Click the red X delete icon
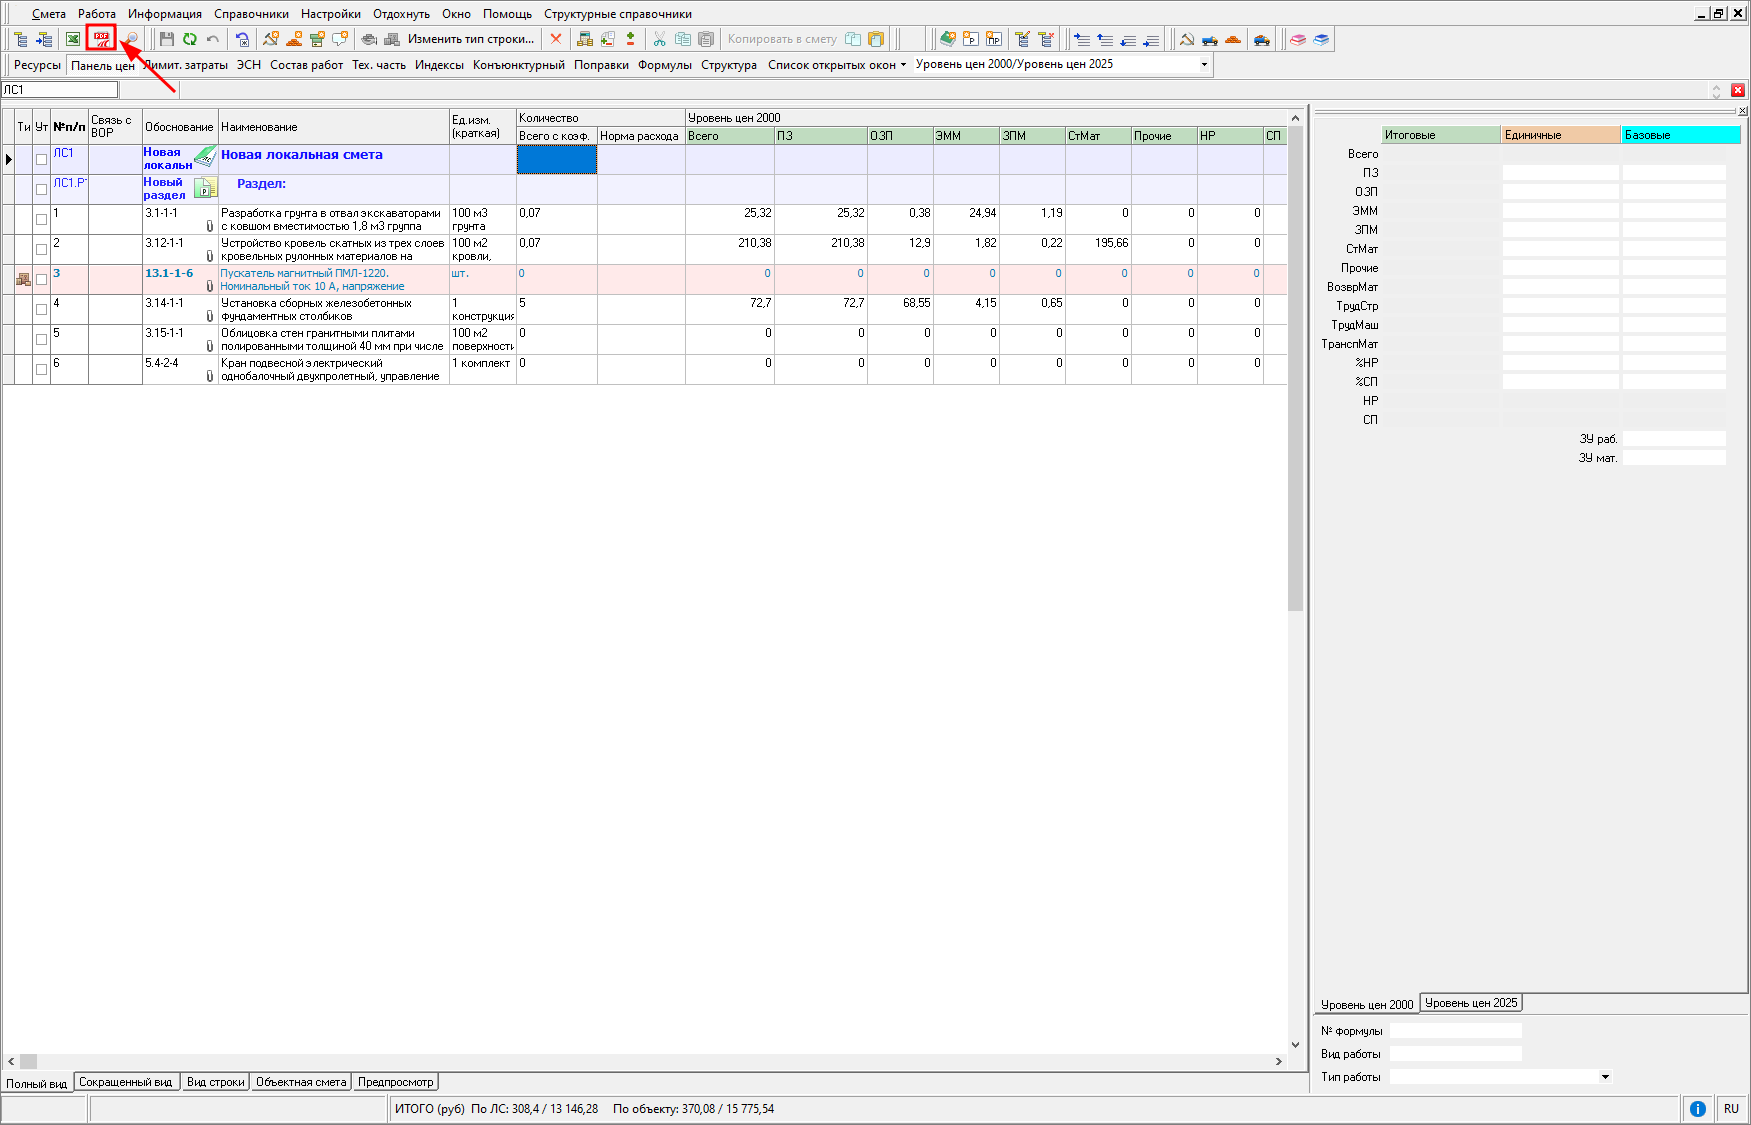 tap(556, 39)
